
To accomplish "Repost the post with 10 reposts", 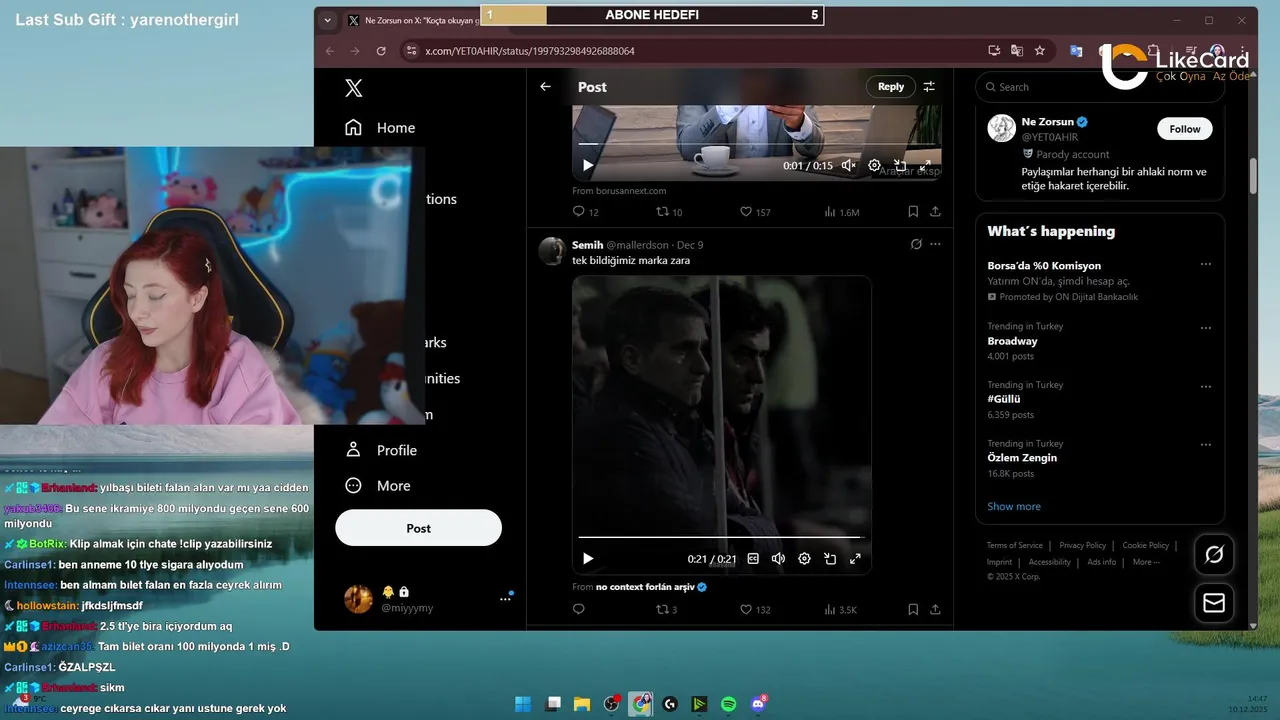I will coord(669,212).
